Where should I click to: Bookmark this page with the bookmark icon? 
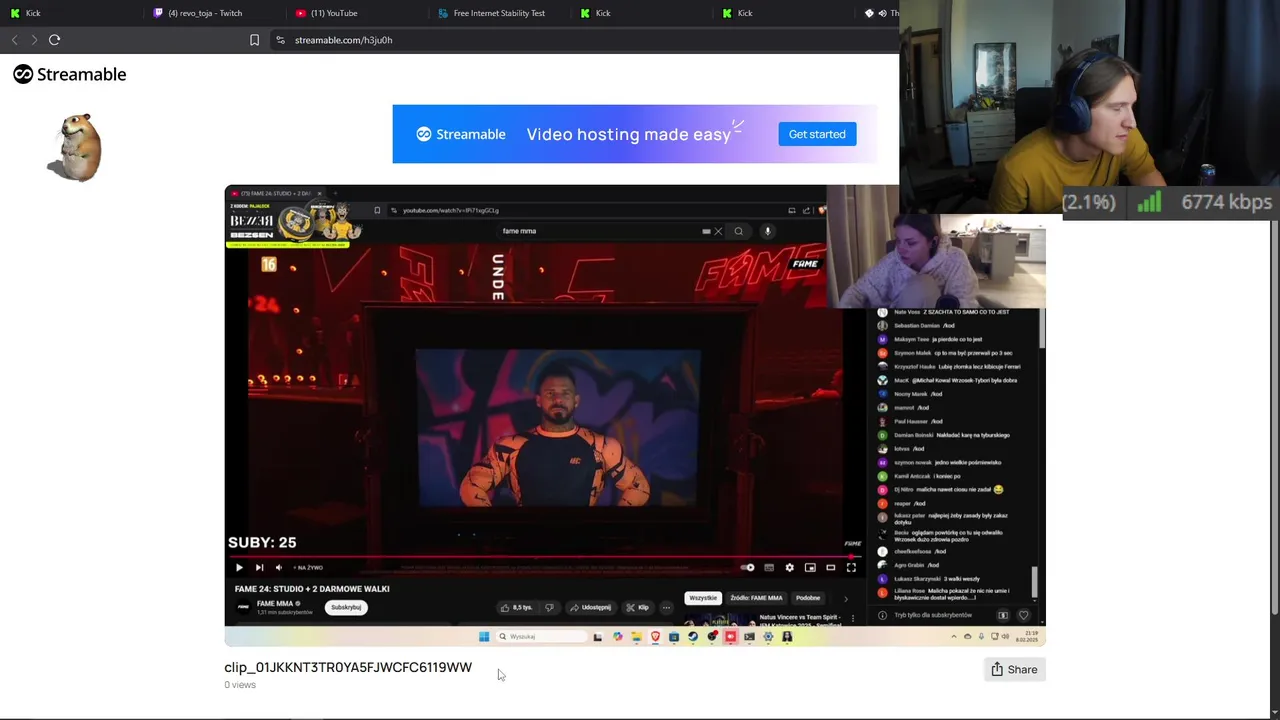(254, 40)
